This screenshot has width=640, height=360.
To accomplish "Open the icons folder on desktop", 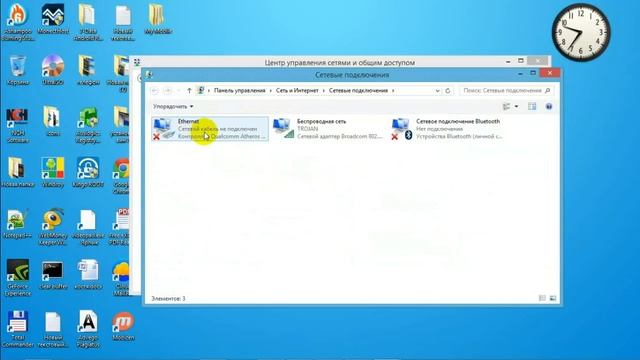I will pos(53,121).
